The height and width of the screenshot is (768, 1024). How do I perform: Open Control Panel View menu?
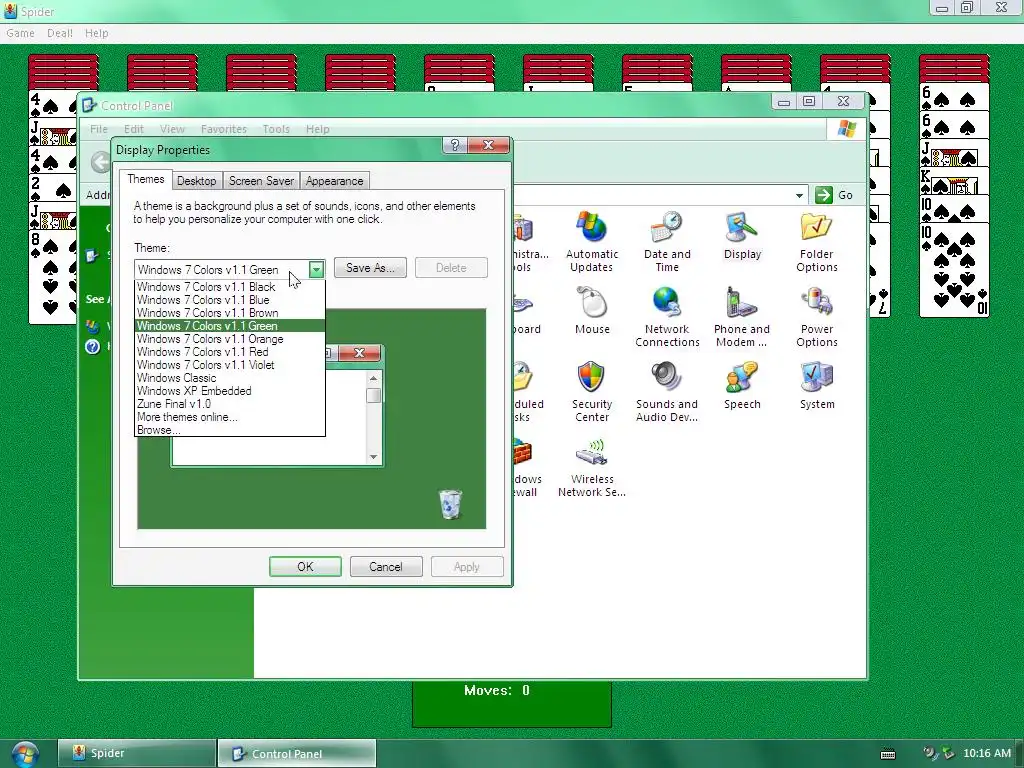point(172,129)
